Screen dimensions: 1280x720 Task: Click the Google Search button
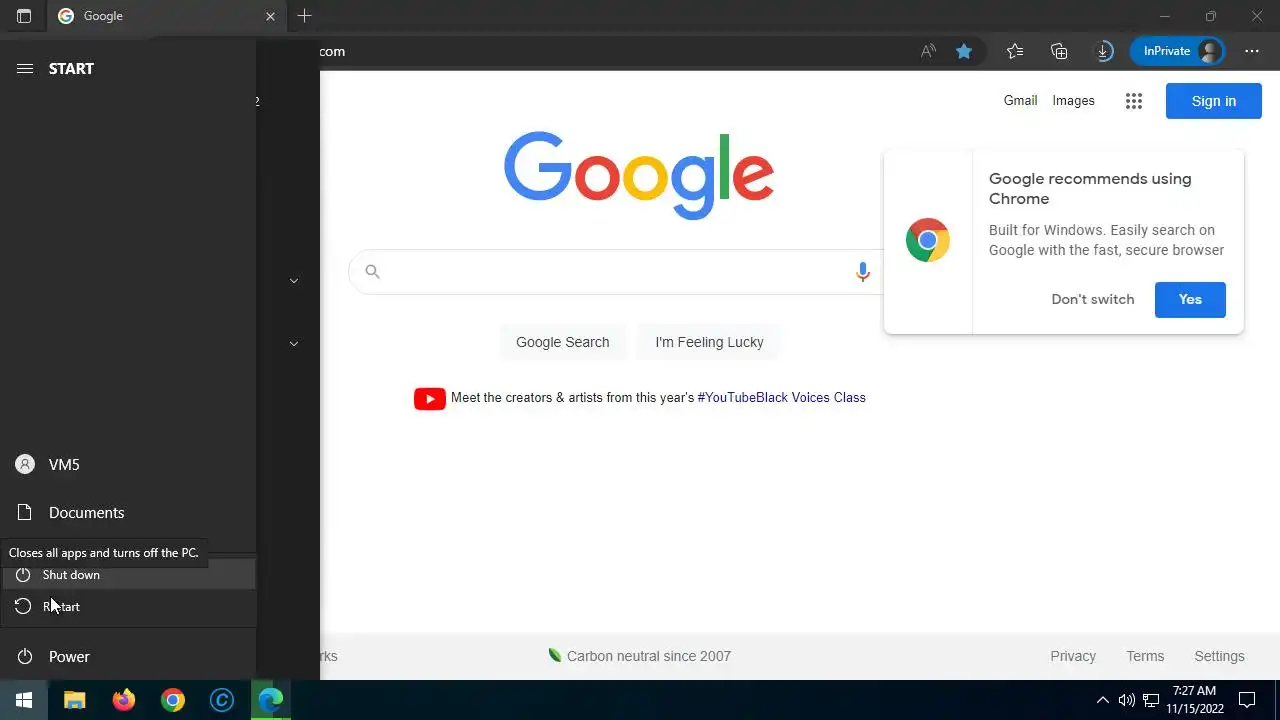pos(562,342)
